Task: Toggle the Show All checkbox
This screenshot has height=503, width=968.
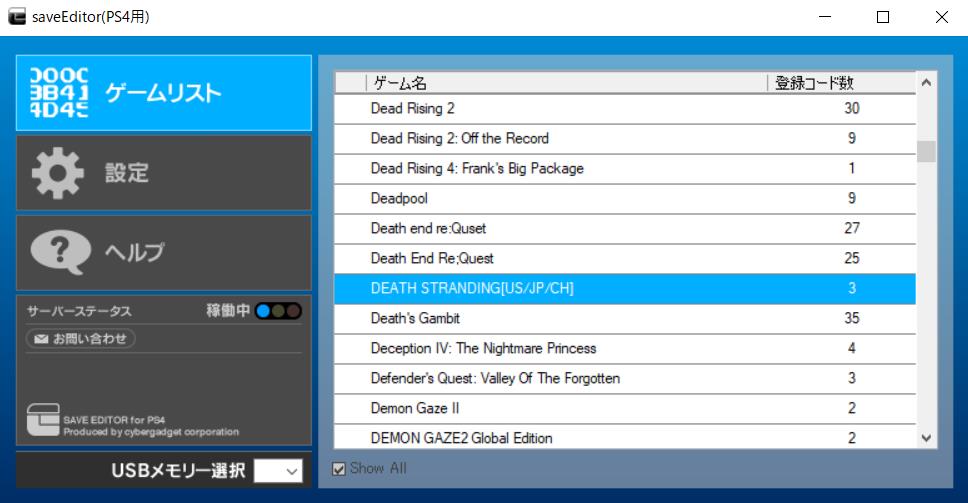Action: 340,468
